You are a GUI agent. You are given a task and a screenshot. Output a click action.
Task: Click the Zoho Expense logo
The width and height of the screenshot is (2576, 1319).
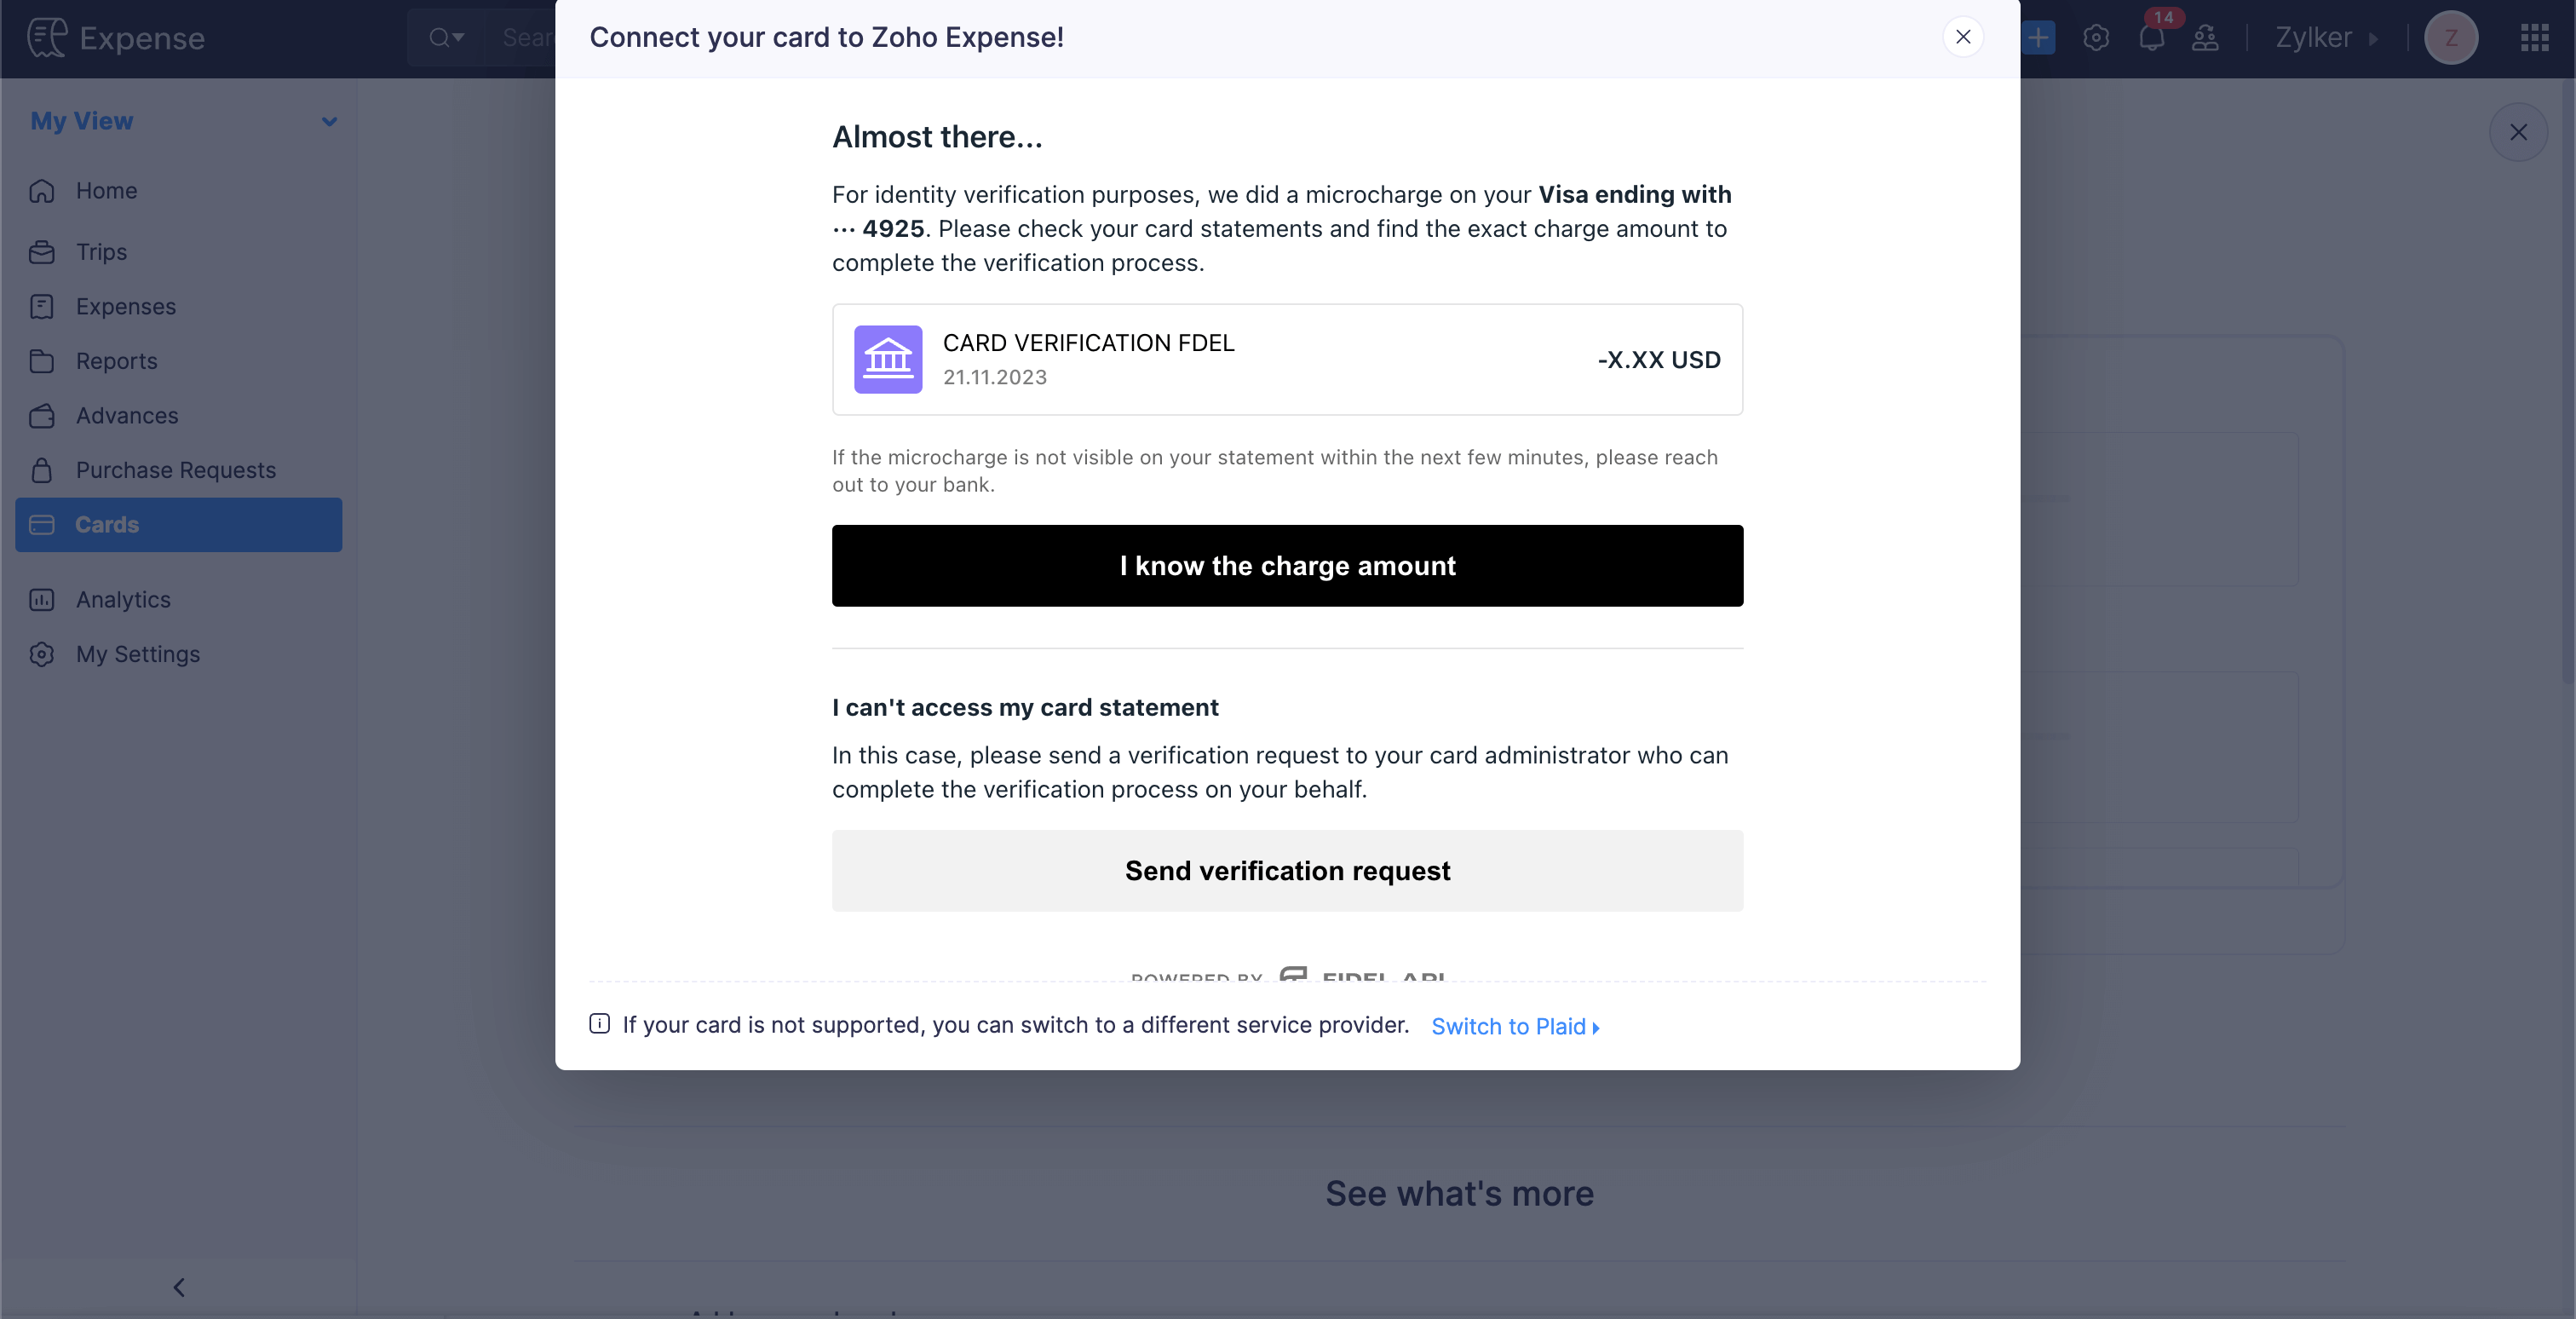tap(116, 38)
